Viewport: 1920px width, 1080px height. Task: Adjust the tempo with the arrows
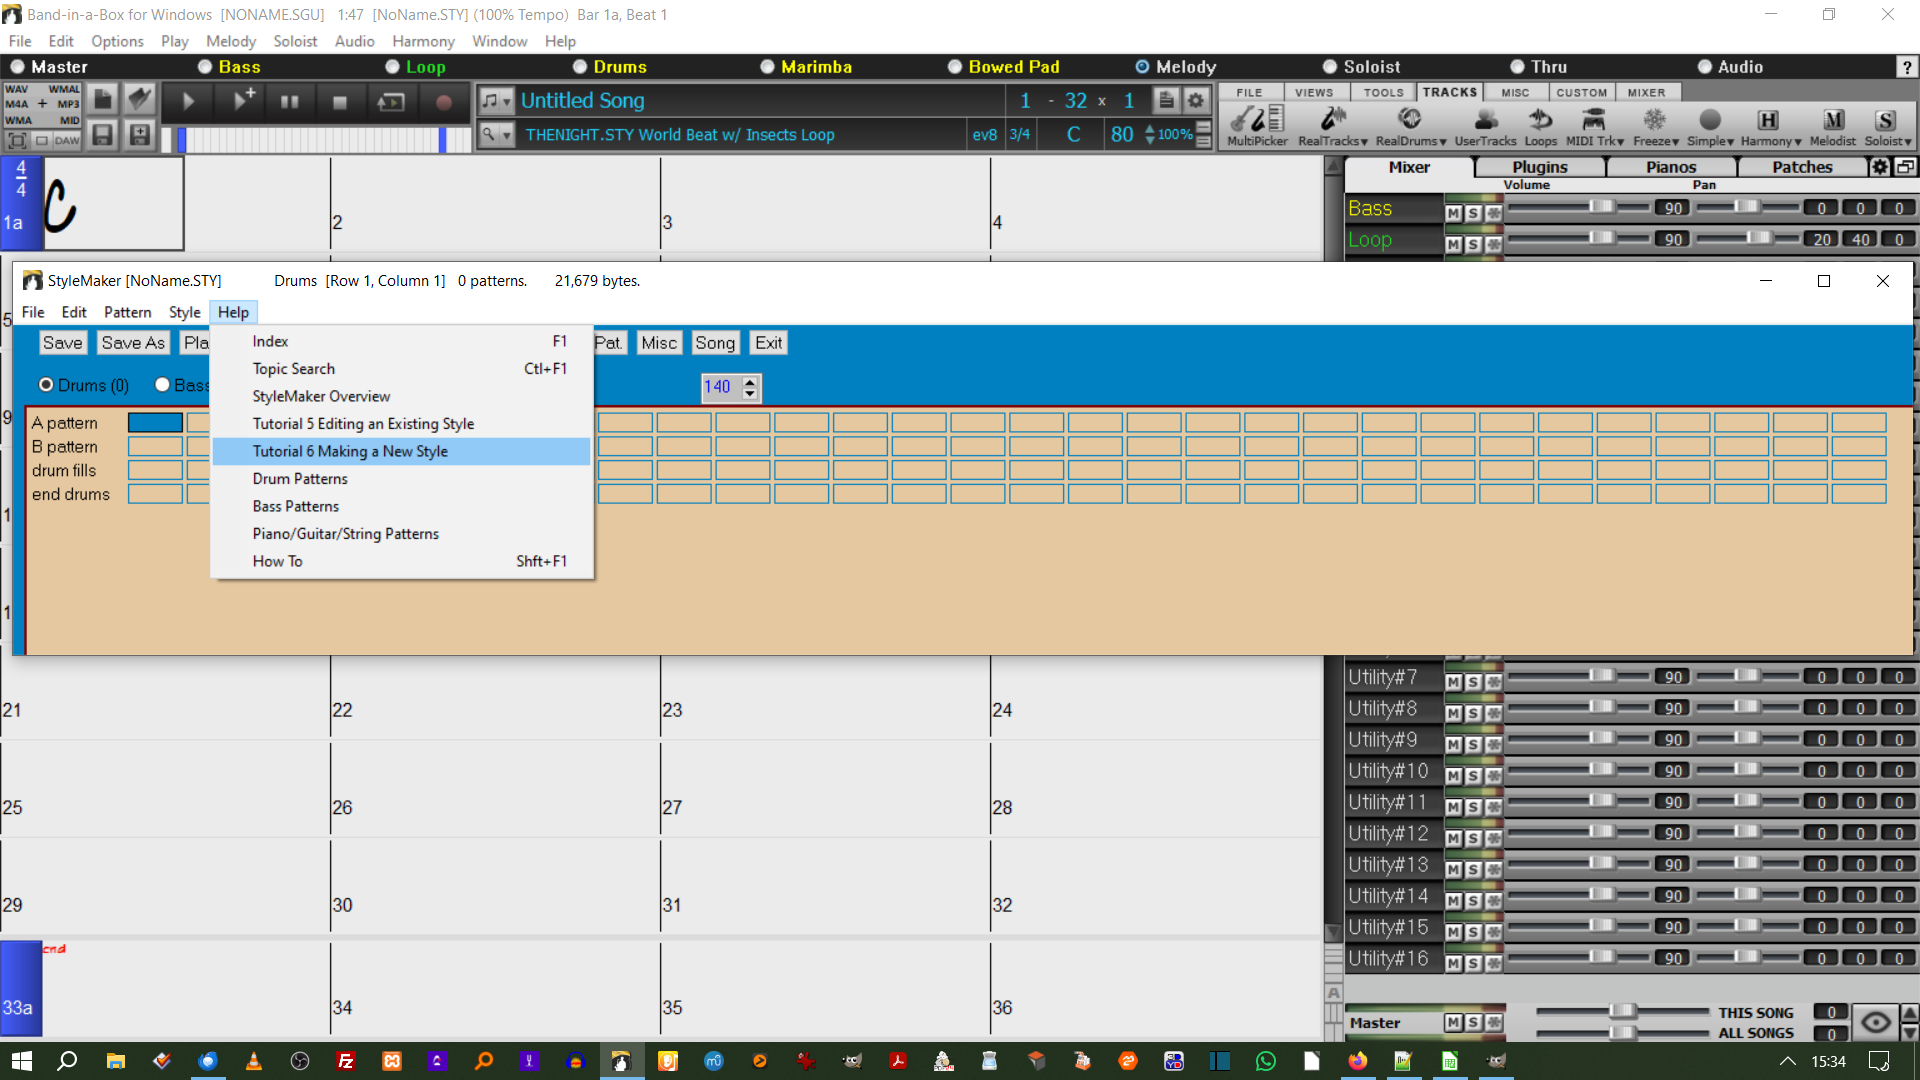pyautogui.click(x=1150, y=134)
